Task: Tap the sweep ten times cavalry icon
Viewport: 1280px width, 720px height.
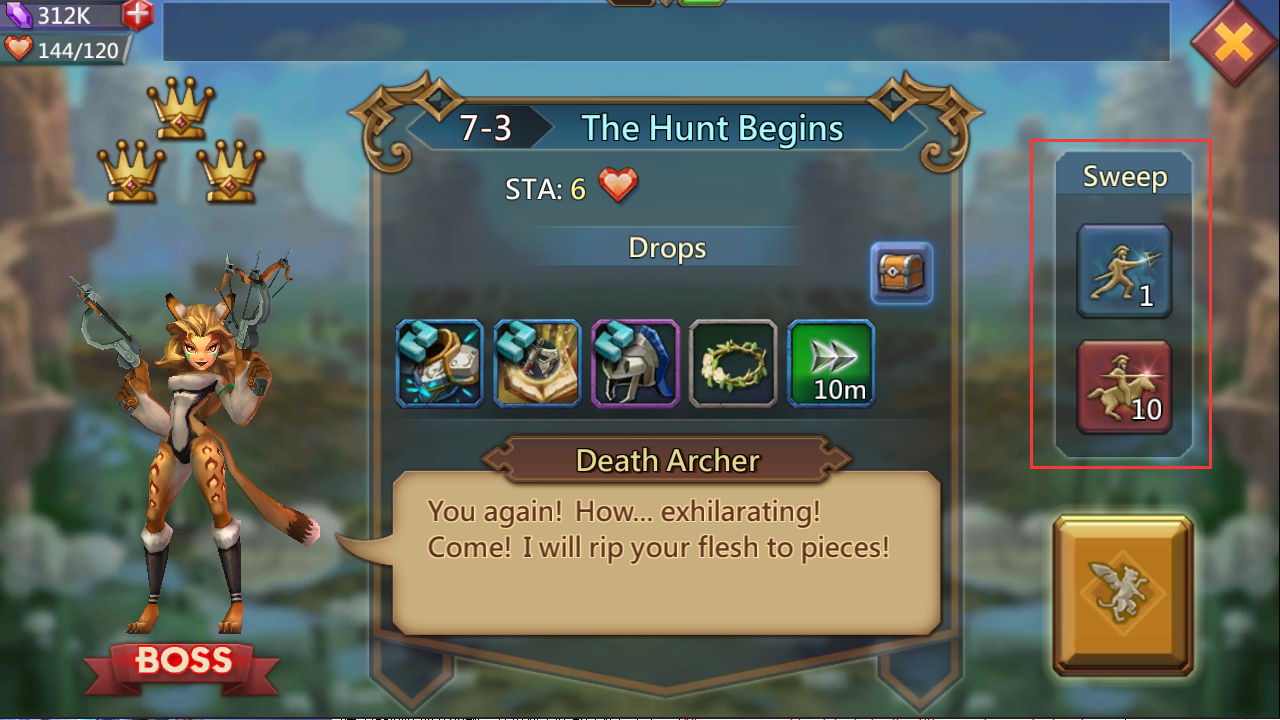Action: pos(1124,387)
